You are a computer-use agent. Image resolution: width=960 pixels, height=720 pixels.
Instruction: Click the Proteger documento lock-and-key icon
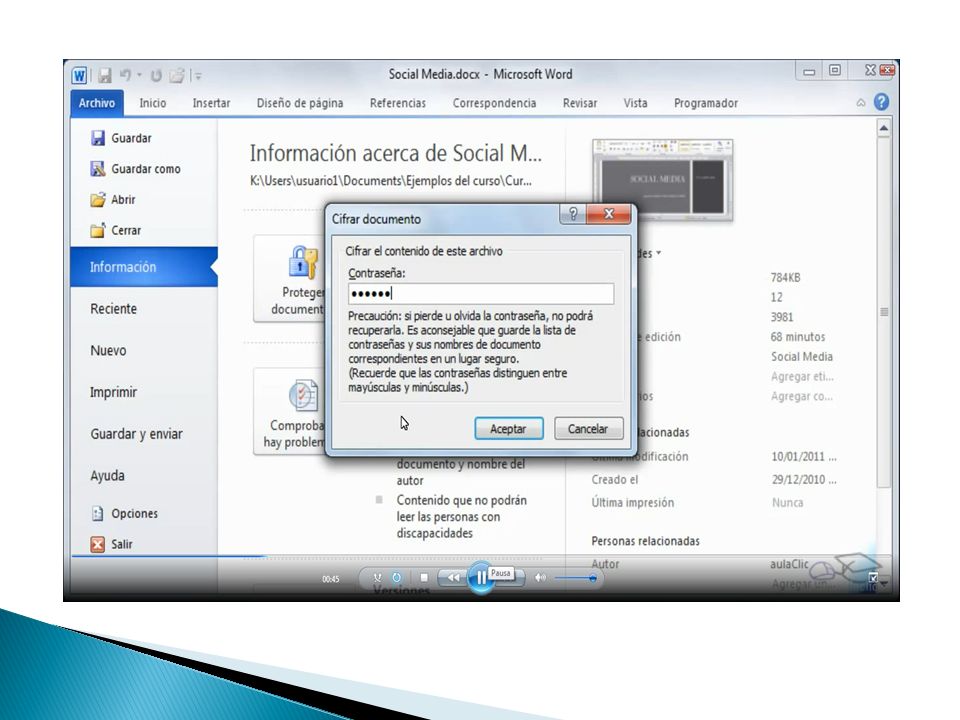coord(302,263)
